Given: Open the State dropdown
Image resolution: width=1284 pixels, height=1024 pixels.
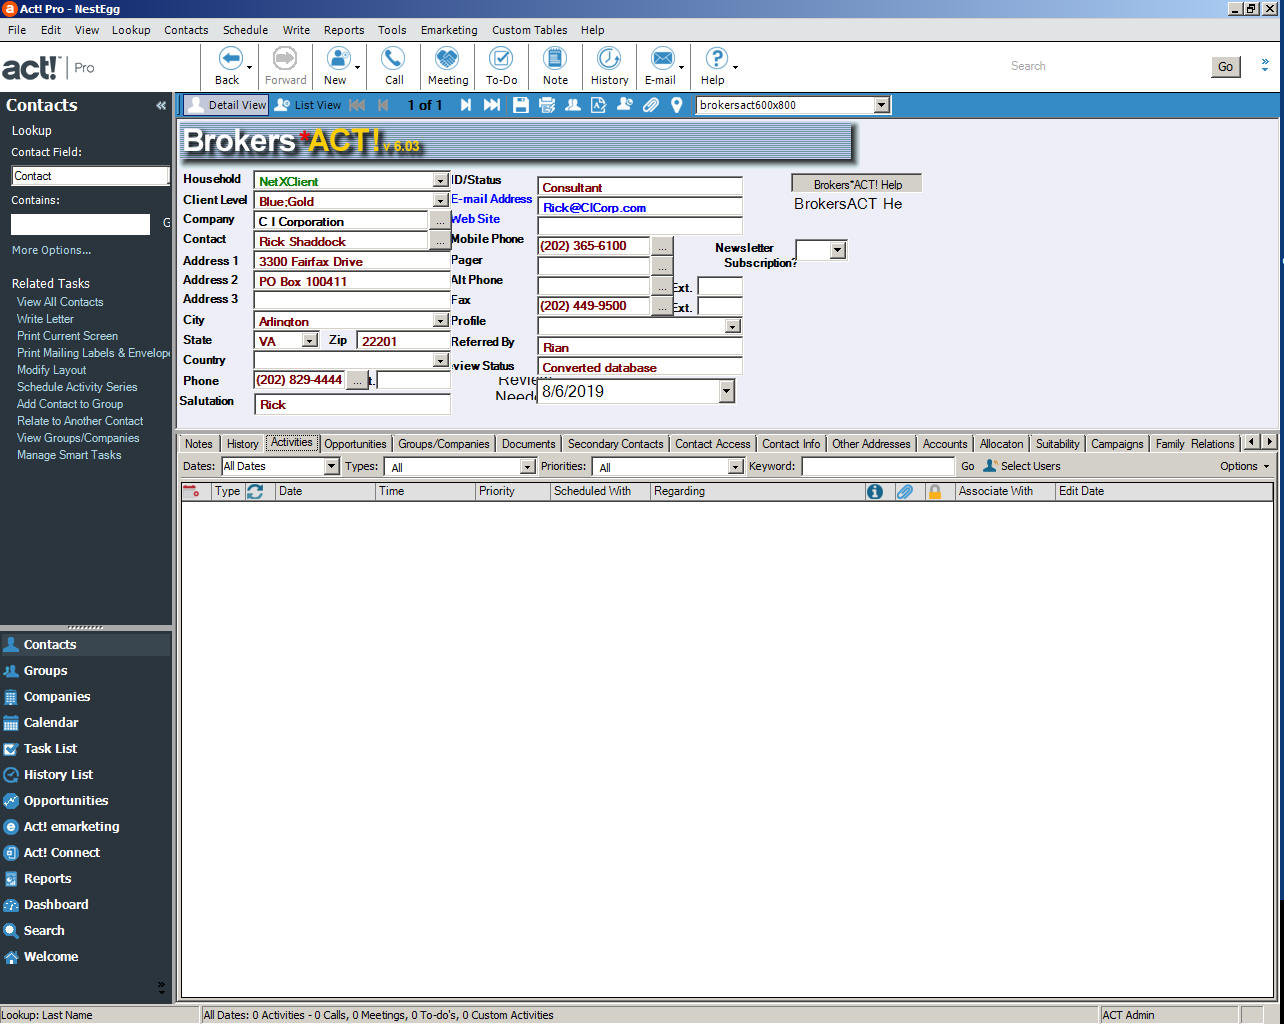Looking at the screenshot, I should pos(310,341).
